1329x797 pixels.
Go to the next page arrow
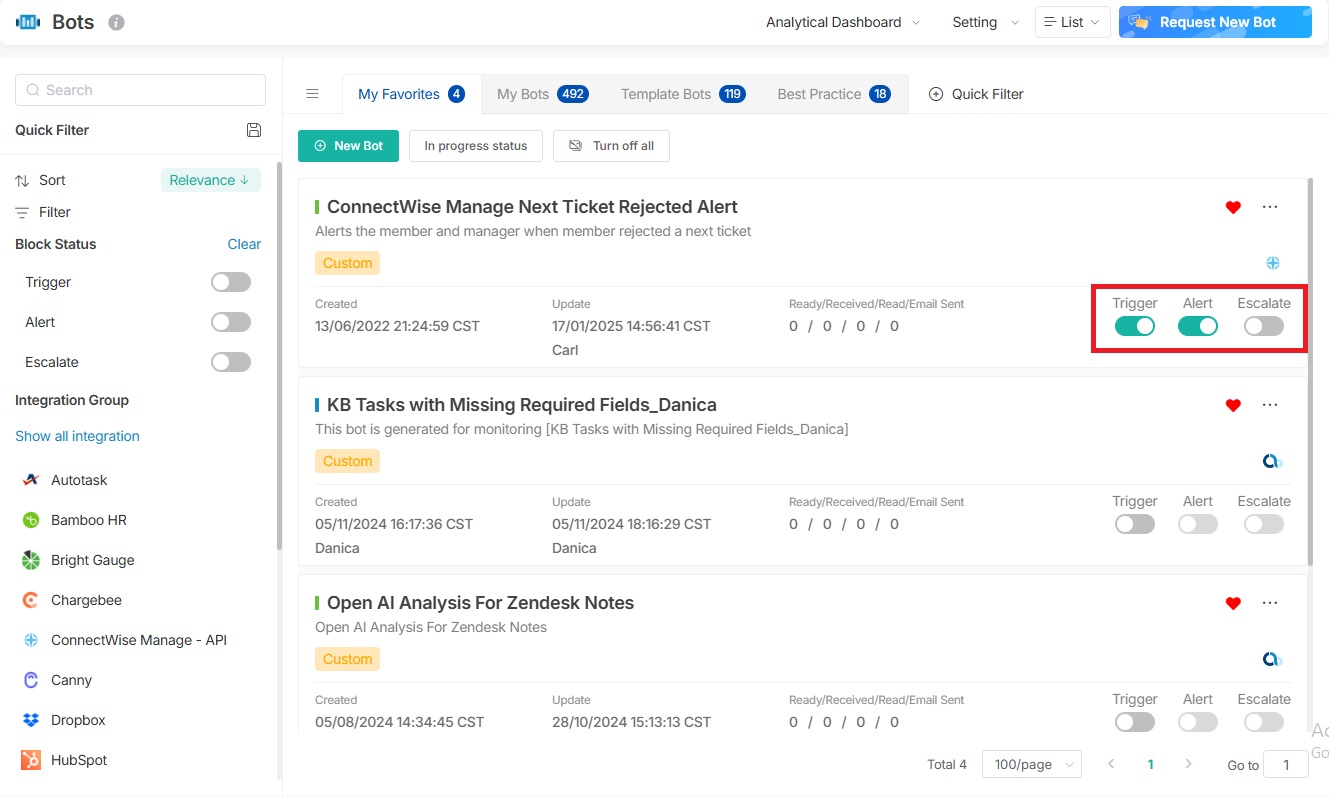point(1188,764)
